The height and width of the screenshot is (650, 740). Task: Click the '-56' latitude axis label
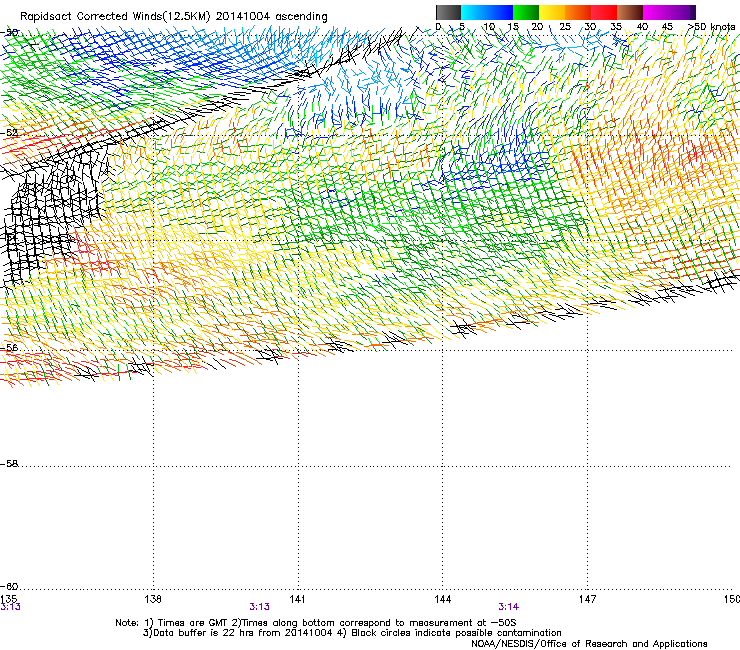click(9, 348)
